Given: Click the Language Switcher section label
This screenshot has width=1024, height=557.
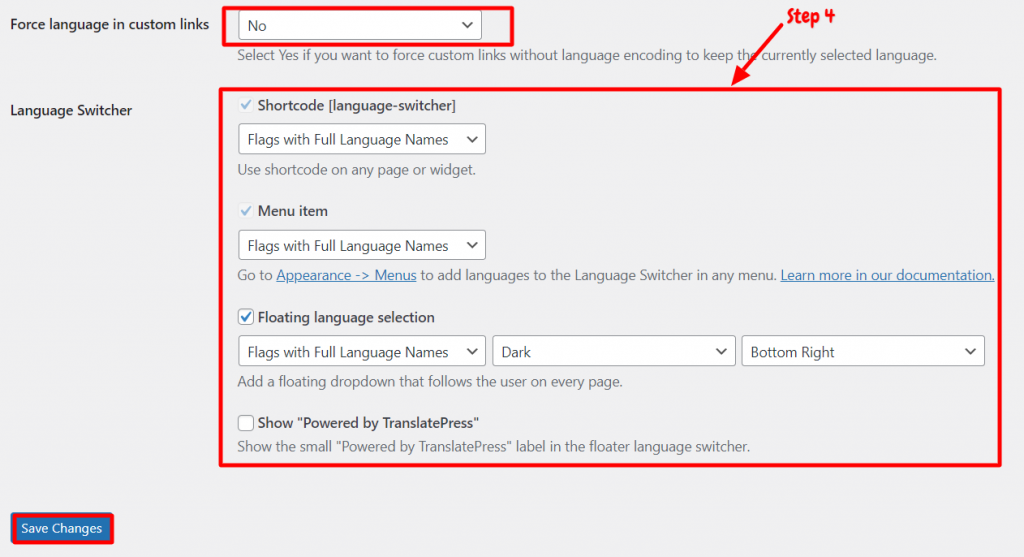Looking at the screenshot, I should click(71, 110).
